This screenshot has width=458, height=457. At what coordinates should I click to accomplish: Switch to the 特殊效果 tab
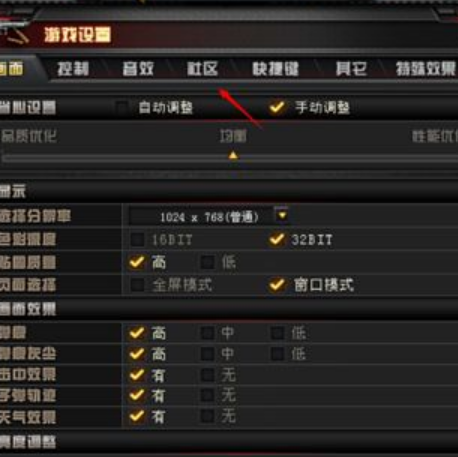click(x=426, y=69)
